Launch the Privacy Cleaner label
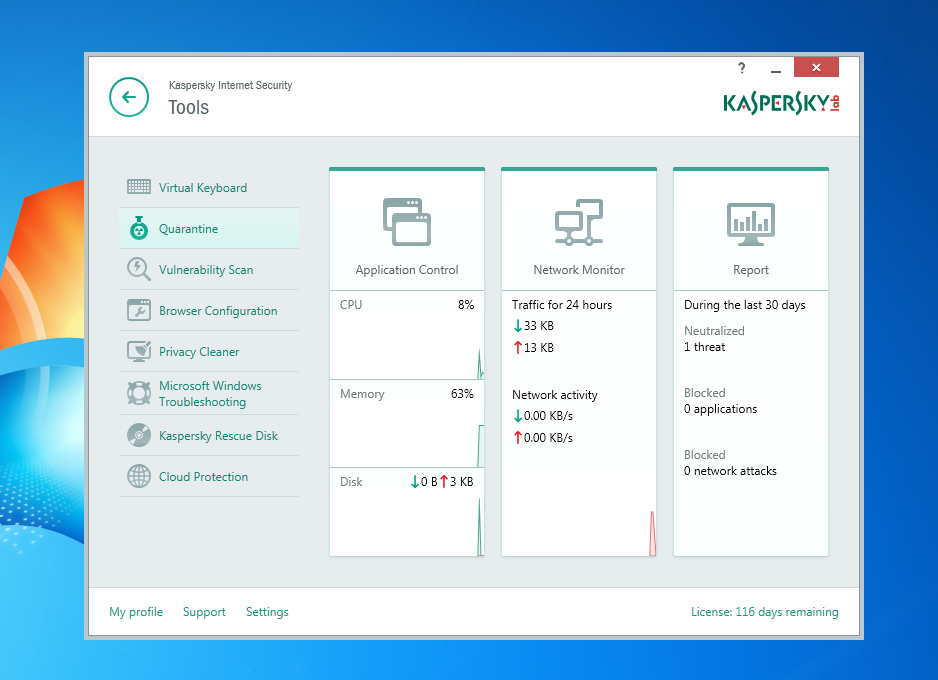 point(199,352)
